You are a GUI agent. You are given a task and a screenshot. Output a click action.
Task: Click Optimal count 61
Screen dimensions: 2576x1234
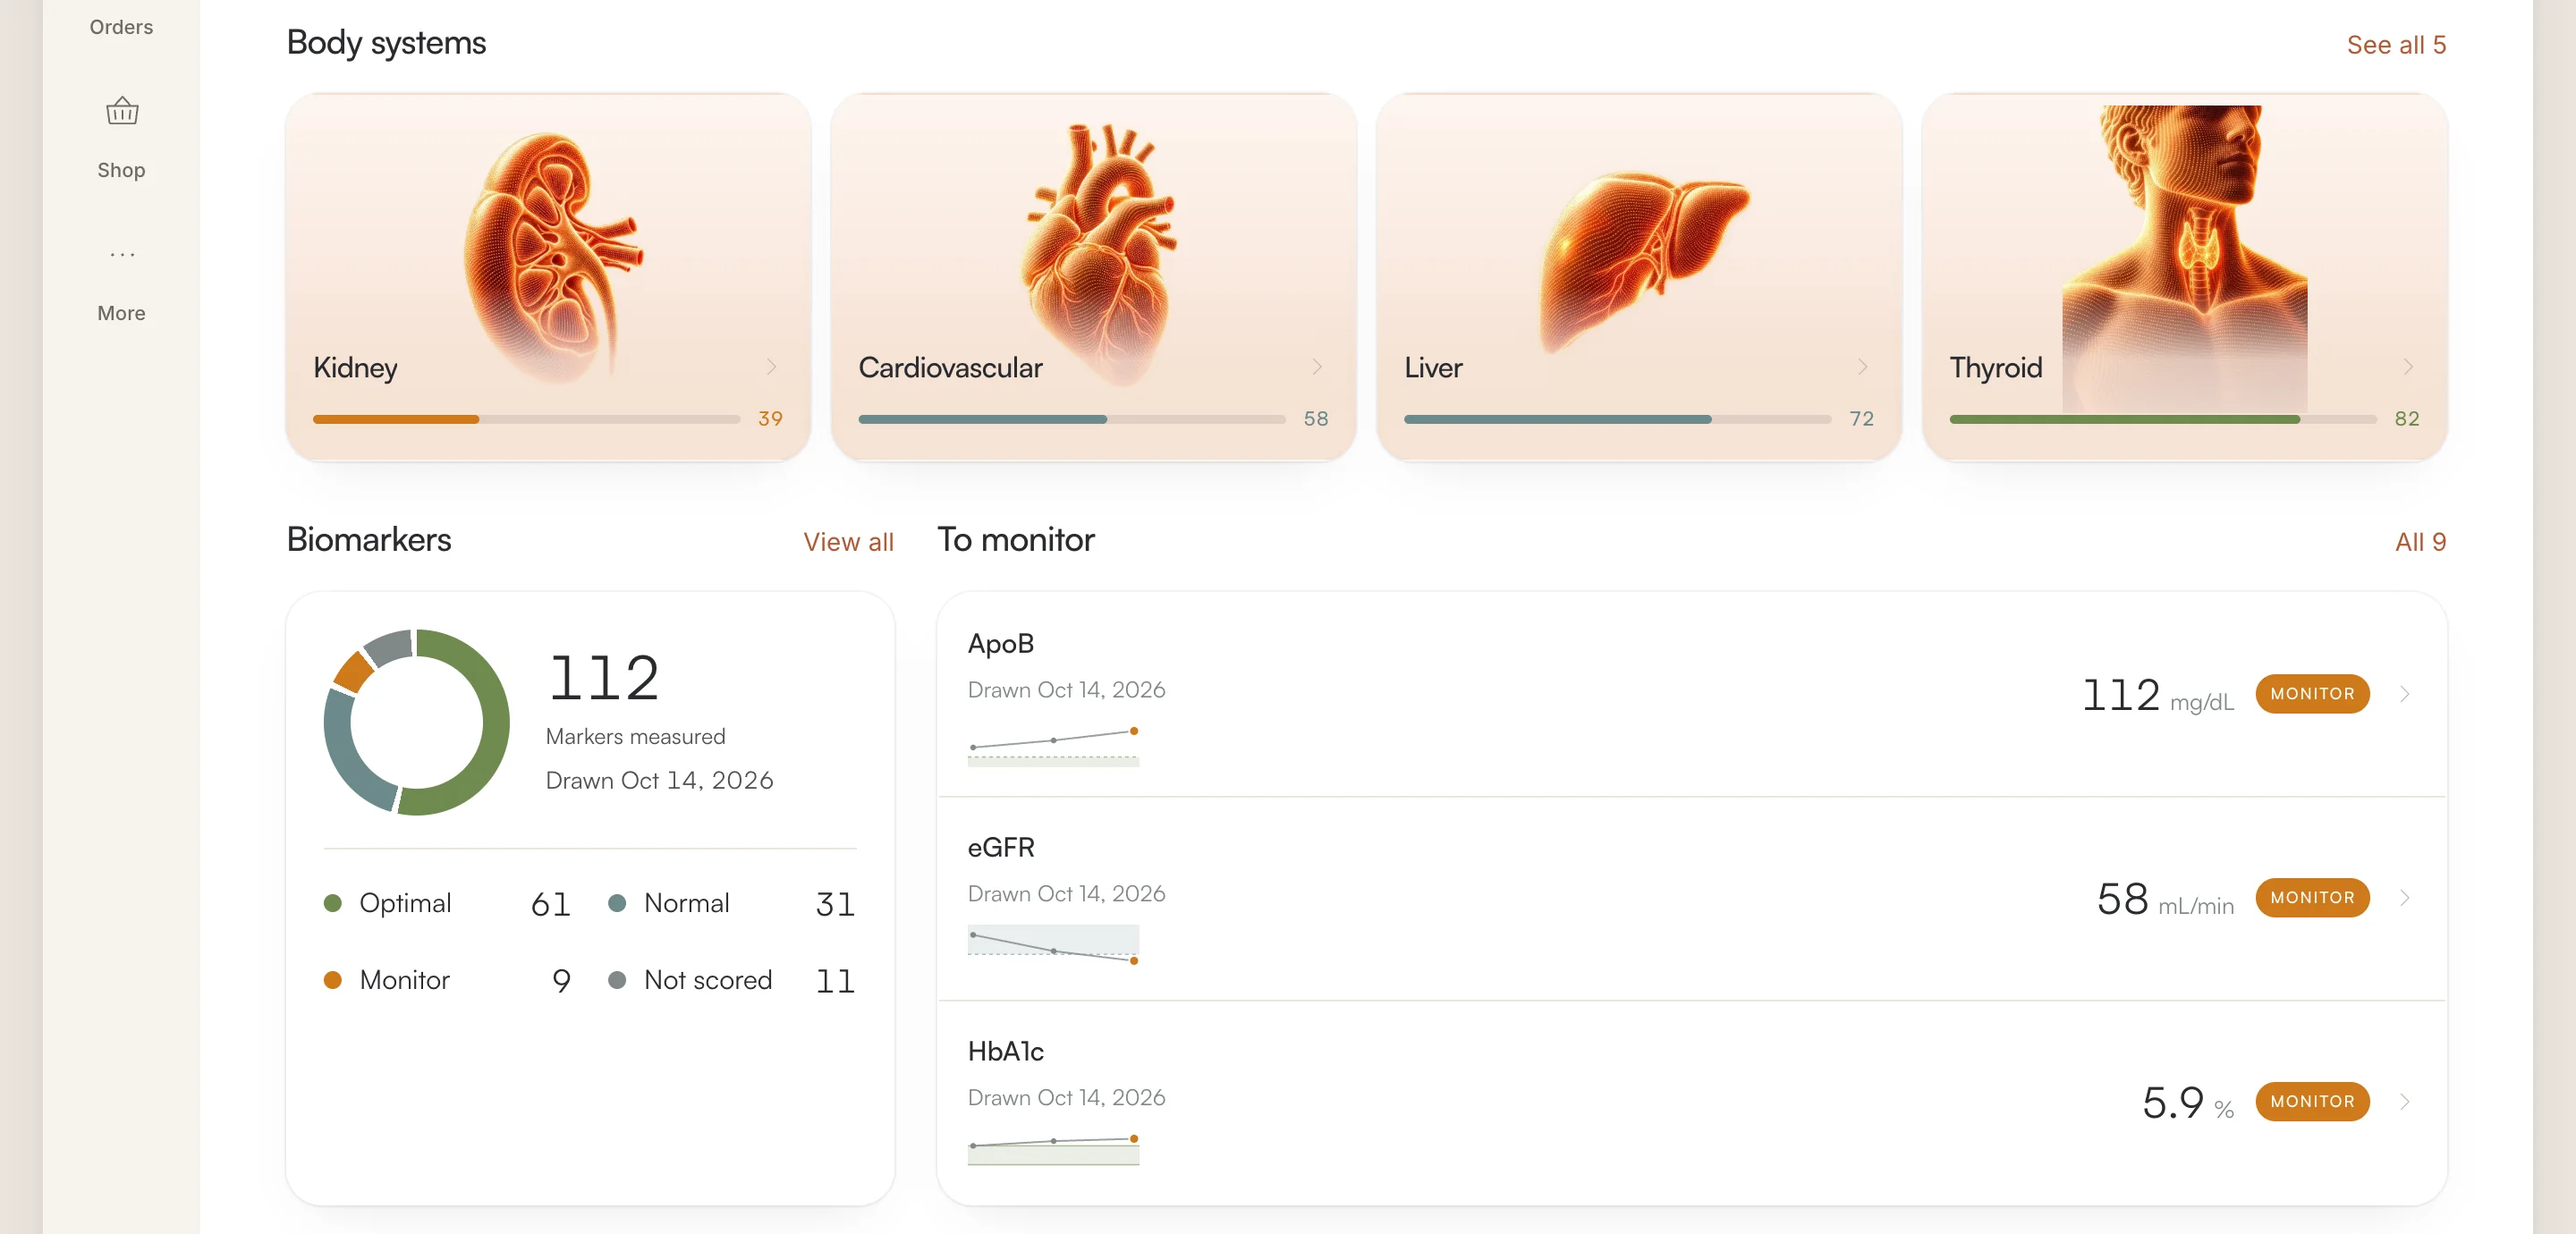click(550, 905)
